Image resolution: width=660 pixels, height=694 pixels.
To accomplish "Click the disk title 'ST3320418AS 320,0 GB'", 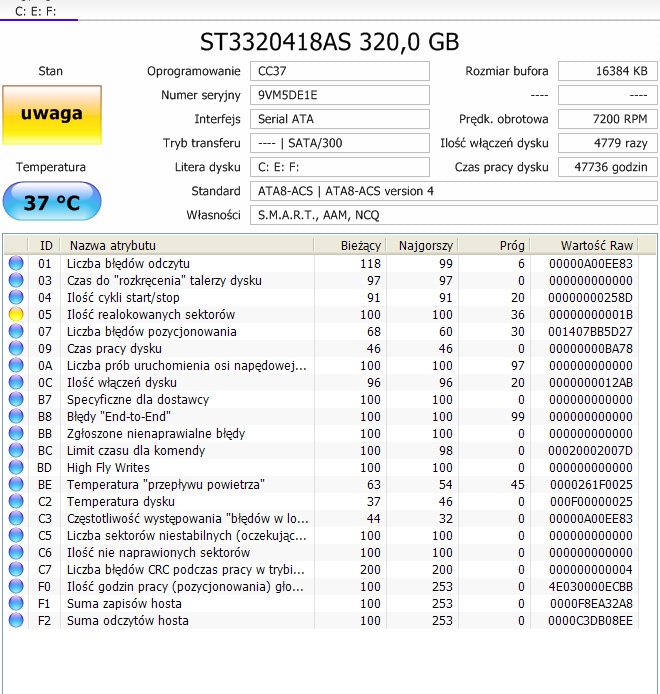I will click(x=329, y=42).
